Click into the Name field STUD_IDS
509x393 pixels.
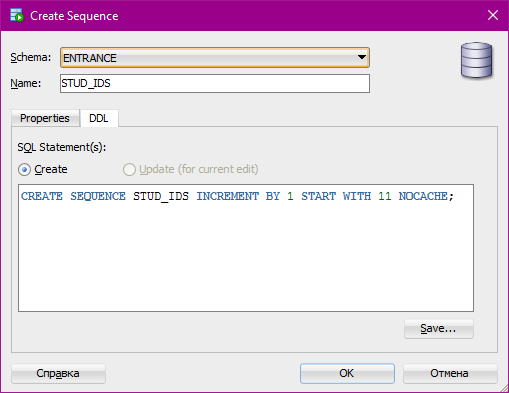click(x=215, y=83)
